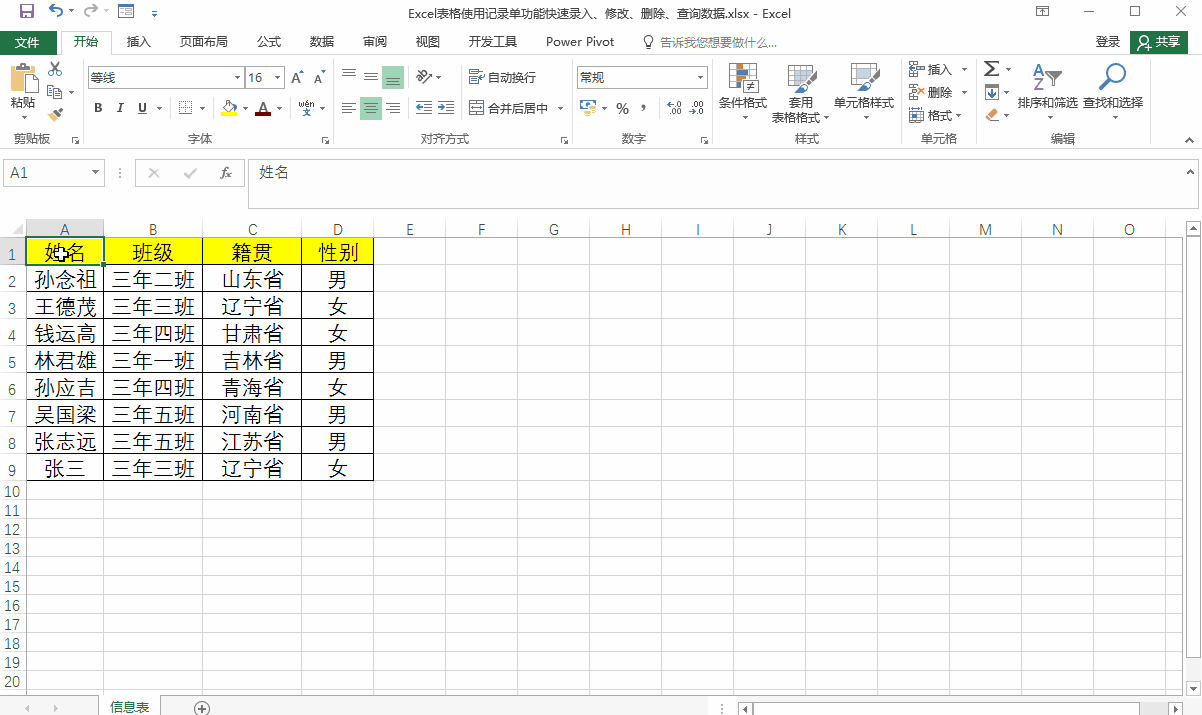1202x715 pixels.
Task: Increase indent of cell content
Action: (447, 108)
